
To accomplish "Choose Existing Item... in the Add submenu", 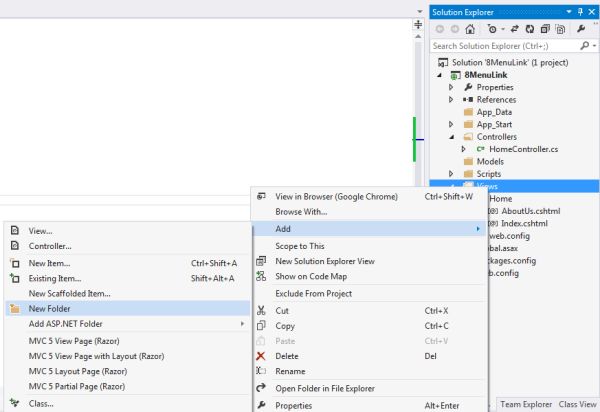I will coord(127,278).
